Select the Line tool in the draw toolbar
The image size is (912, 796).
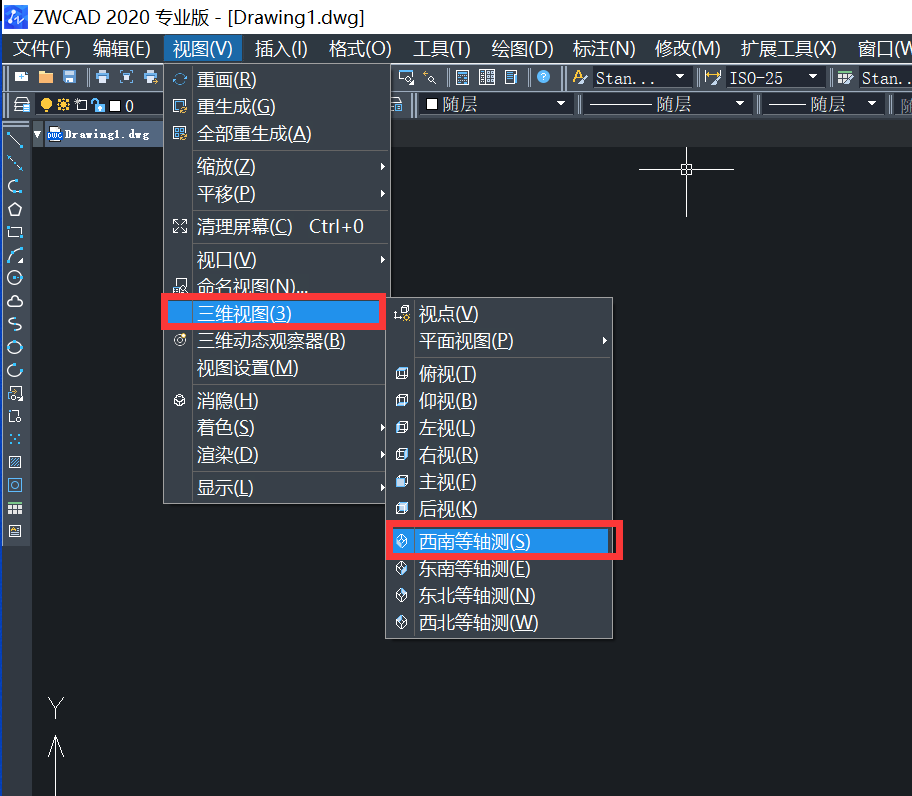pyautogui.click(x=13, y=141)
